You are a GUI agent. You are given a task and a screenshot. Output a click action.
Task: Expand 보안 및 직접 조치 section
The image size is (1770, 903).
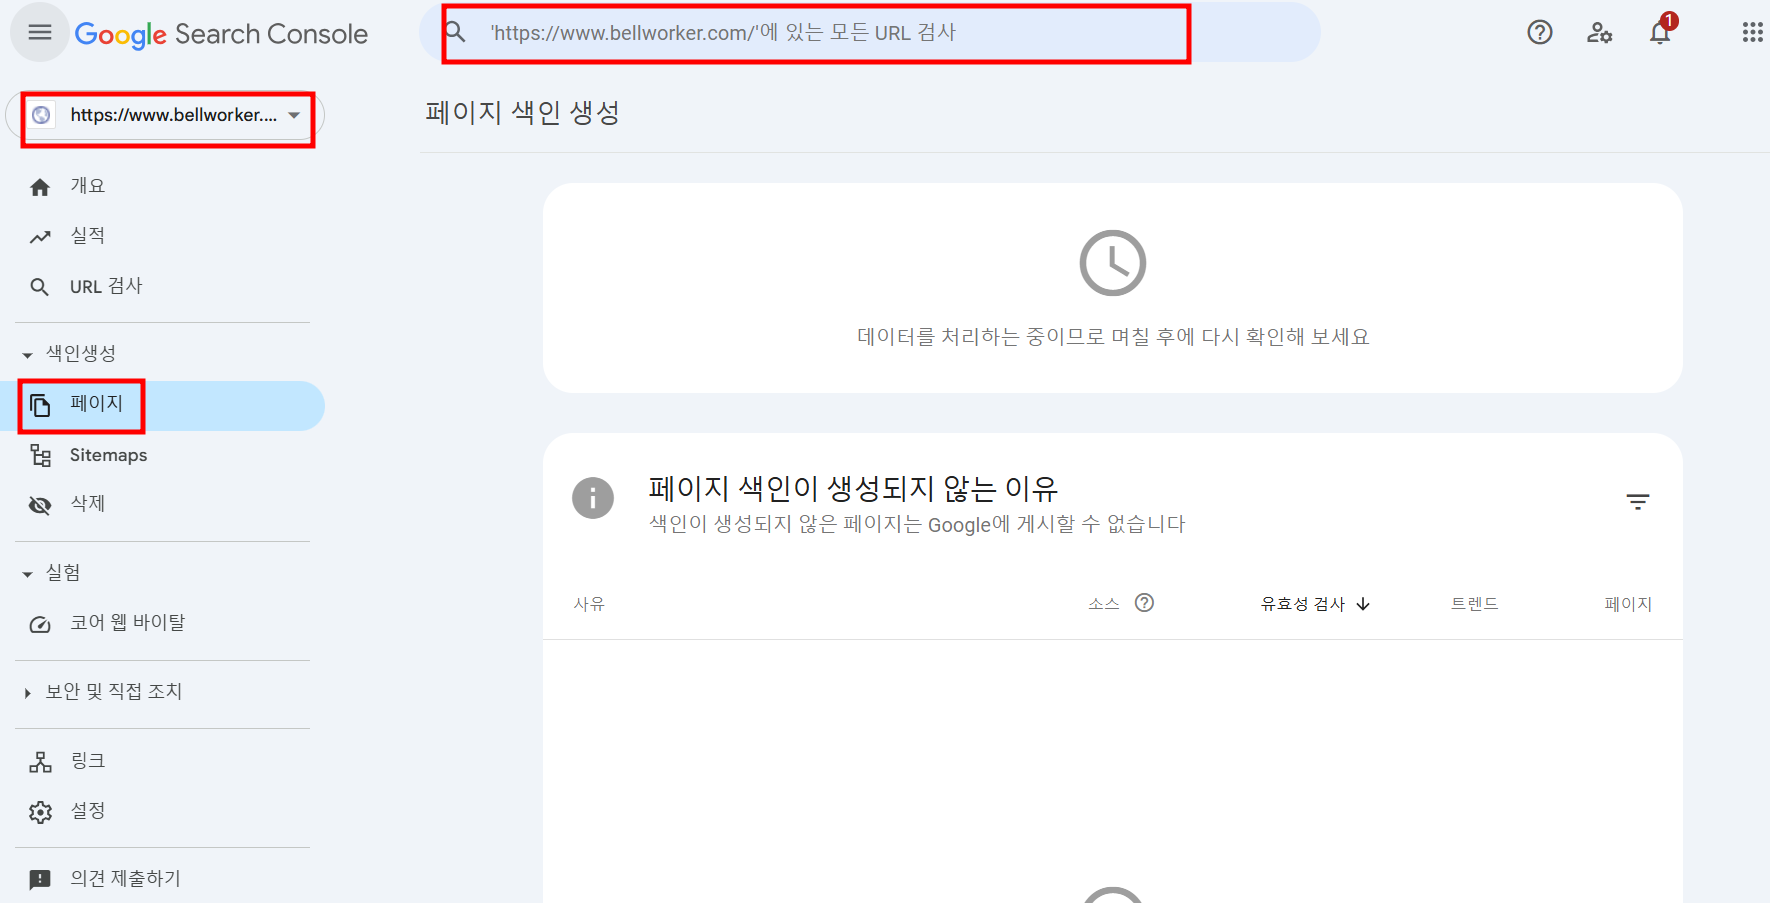click(104, 692)
